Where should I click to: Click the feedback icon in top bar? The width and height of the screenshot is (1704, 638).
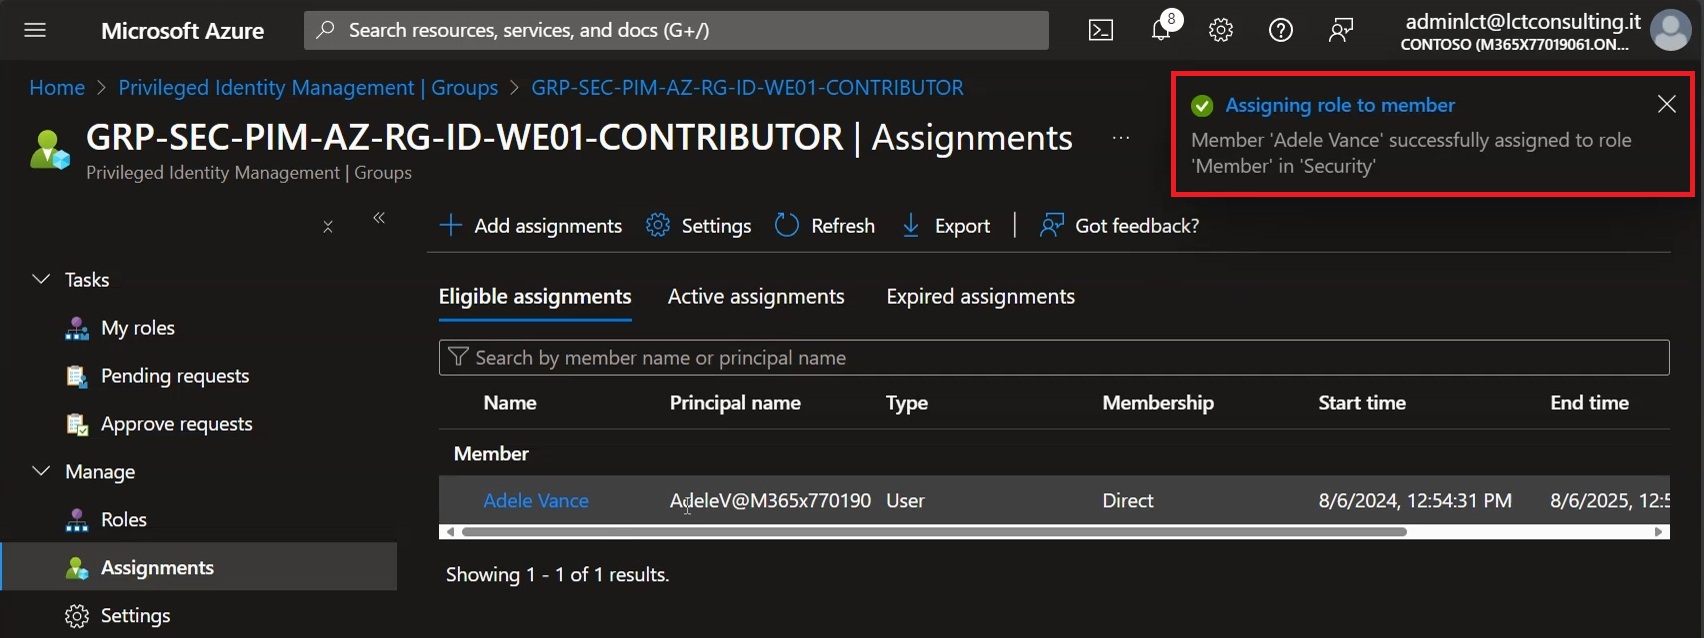tap(1340, 30)
